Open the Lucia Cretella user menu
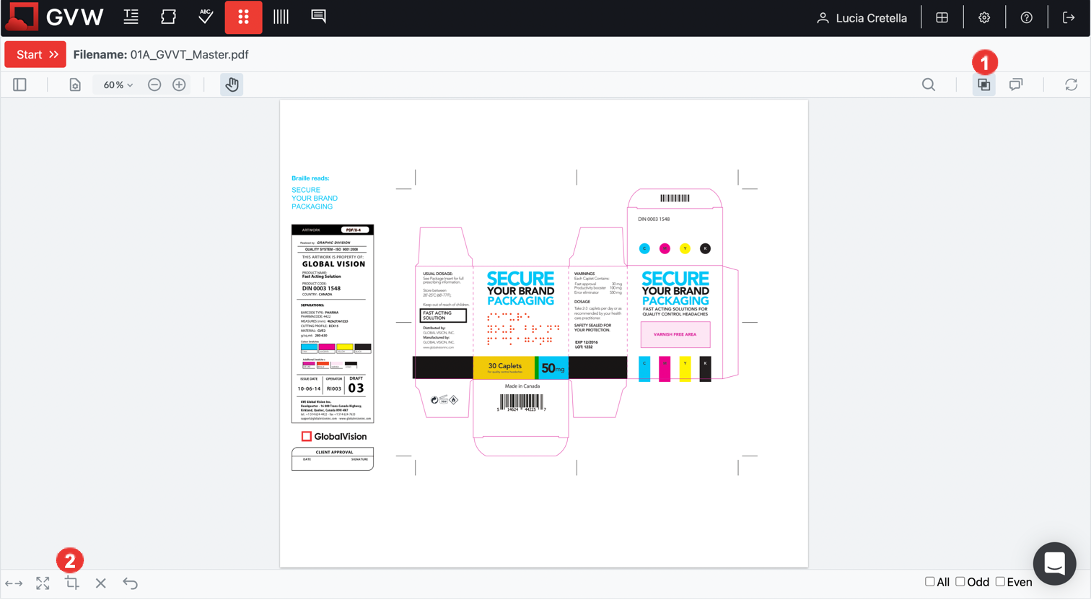Screen dimensions: 1092x600 (862, 18)
